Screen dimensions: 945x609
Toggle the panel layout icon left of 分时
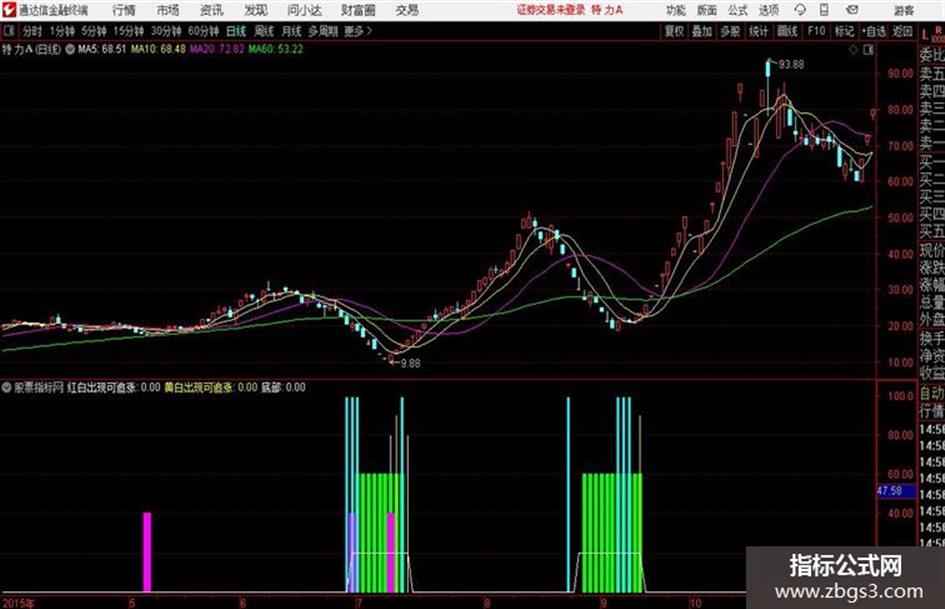click(x=8, y=31)
